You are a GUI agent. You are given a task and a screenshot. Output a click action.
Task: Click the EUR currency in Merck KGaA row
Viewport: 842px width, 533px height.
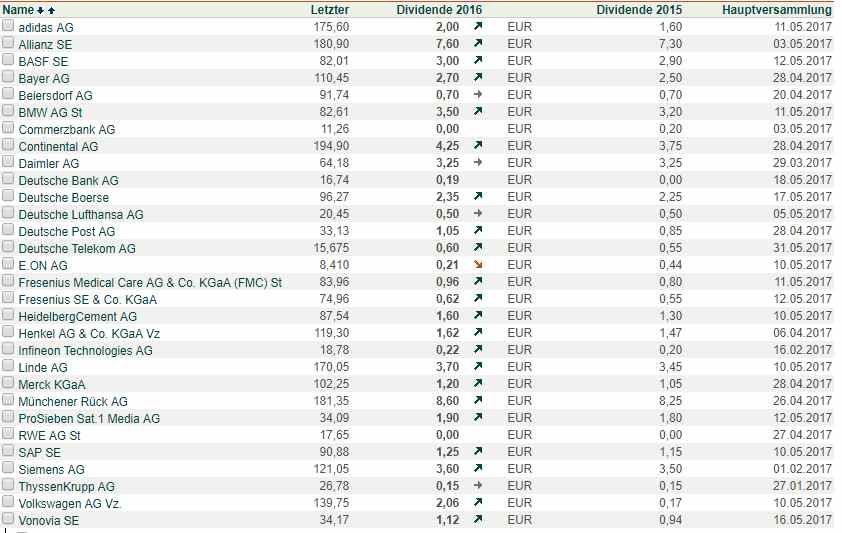(x=519, y=384)
